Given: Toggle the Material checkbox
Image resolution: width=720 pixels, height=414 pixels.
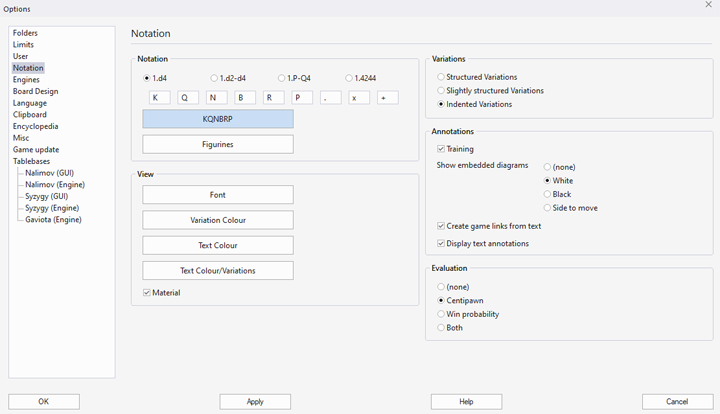Looking at the screenshot, I should coord(147,293).
